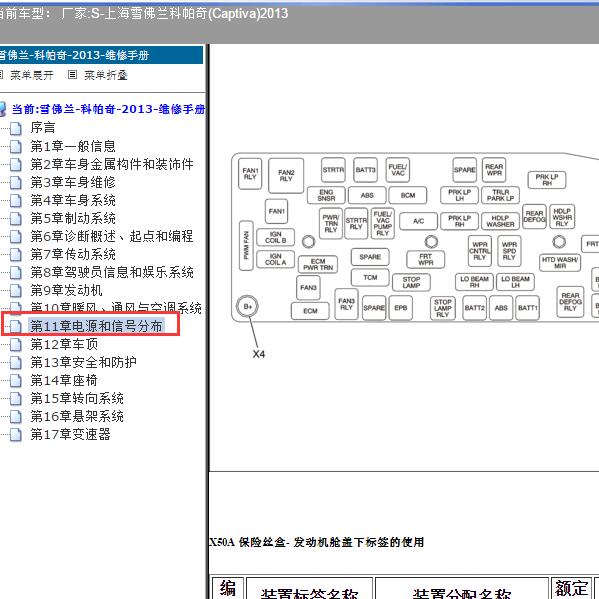
Task: Click the page icon beside 第15章转向系统
Action: tap(16, 399)
